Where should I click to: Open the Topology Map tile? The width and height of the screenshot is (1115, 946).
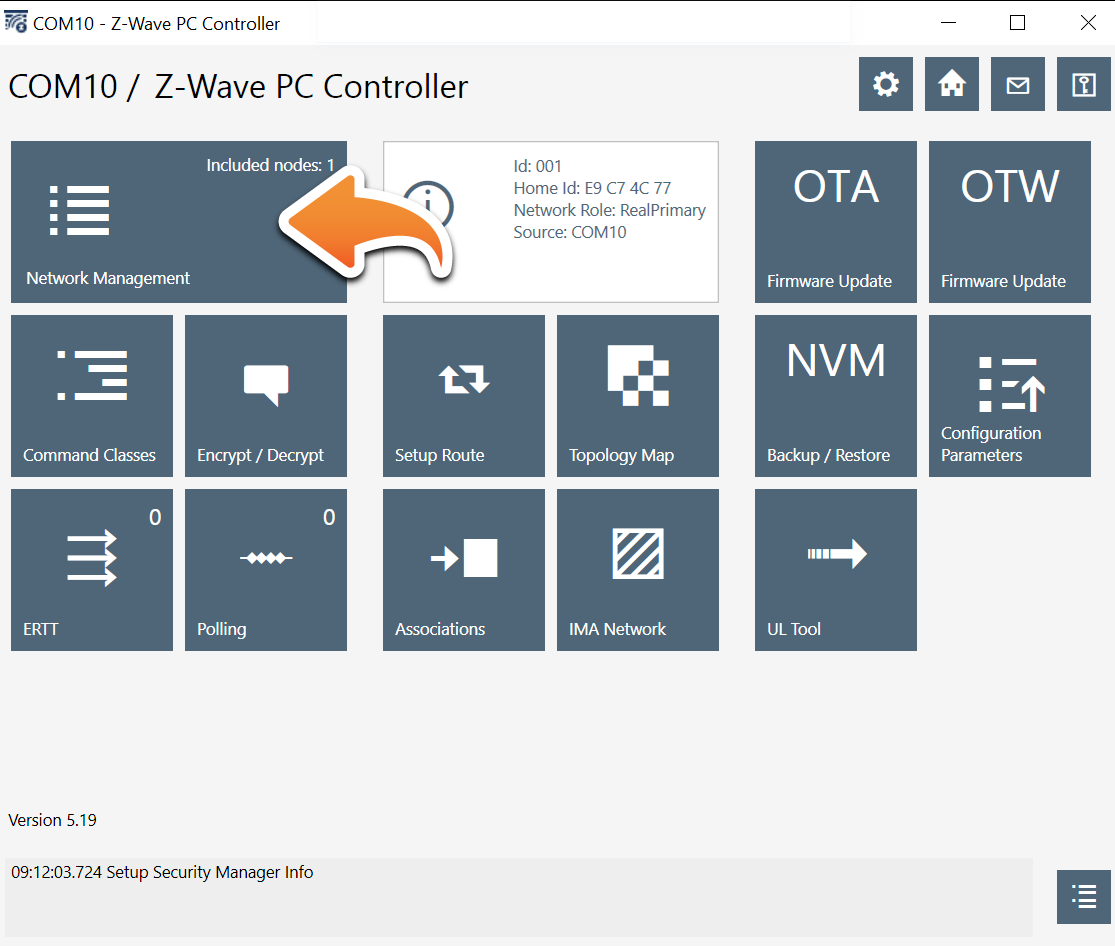tap(638, 396)
